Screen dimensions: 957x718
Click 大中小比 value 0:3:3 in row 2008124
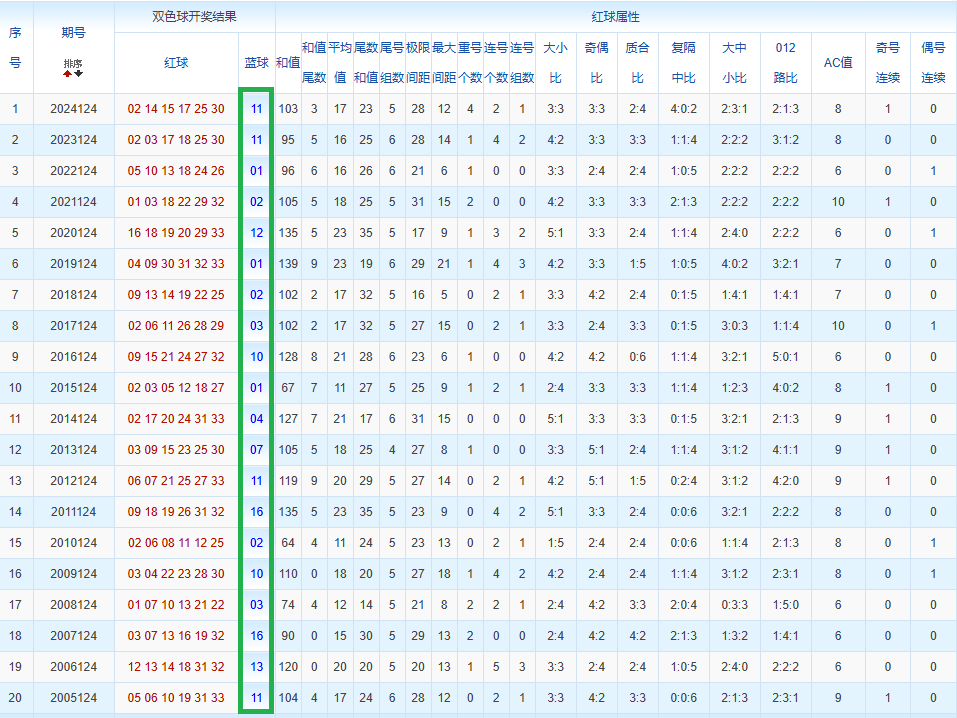(734, 605)
